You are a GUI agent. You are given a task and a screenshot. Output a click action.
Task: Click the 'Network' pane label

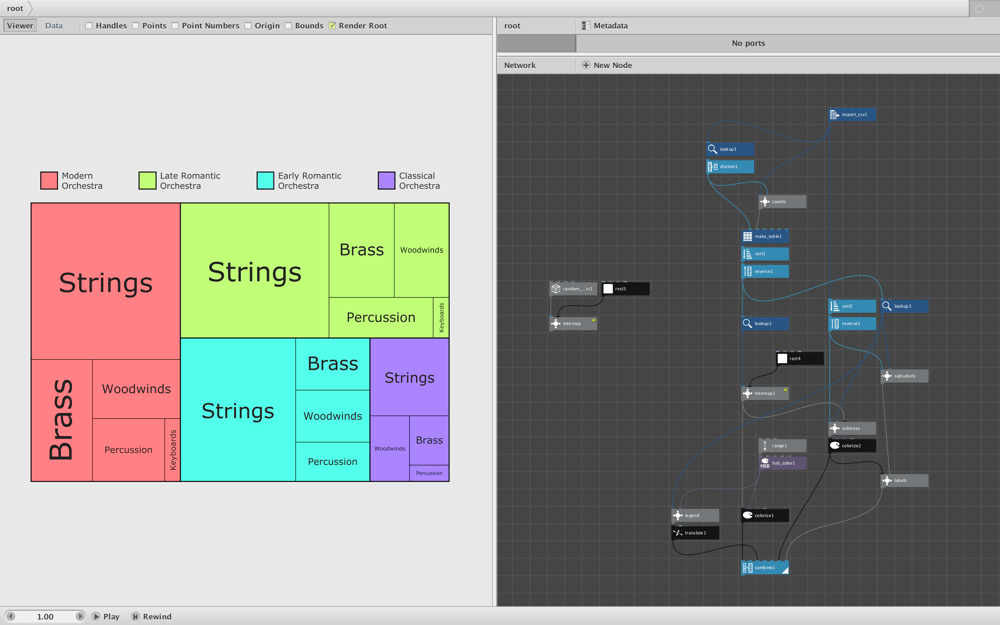520,65
